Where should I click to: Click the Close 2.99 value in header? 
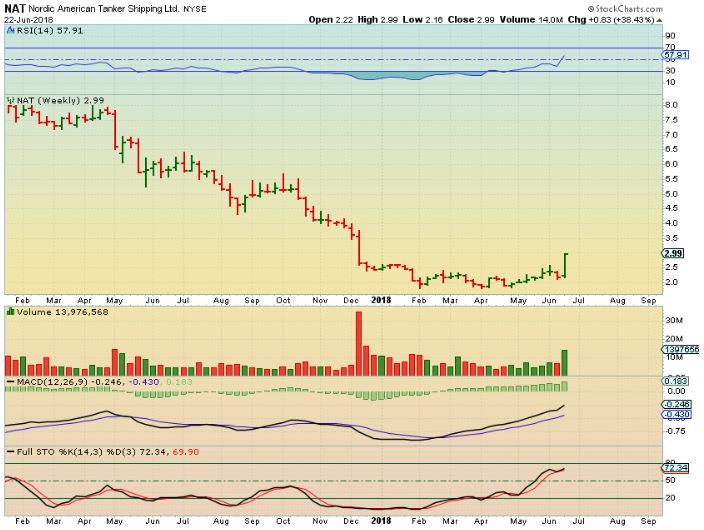[471, 20]
